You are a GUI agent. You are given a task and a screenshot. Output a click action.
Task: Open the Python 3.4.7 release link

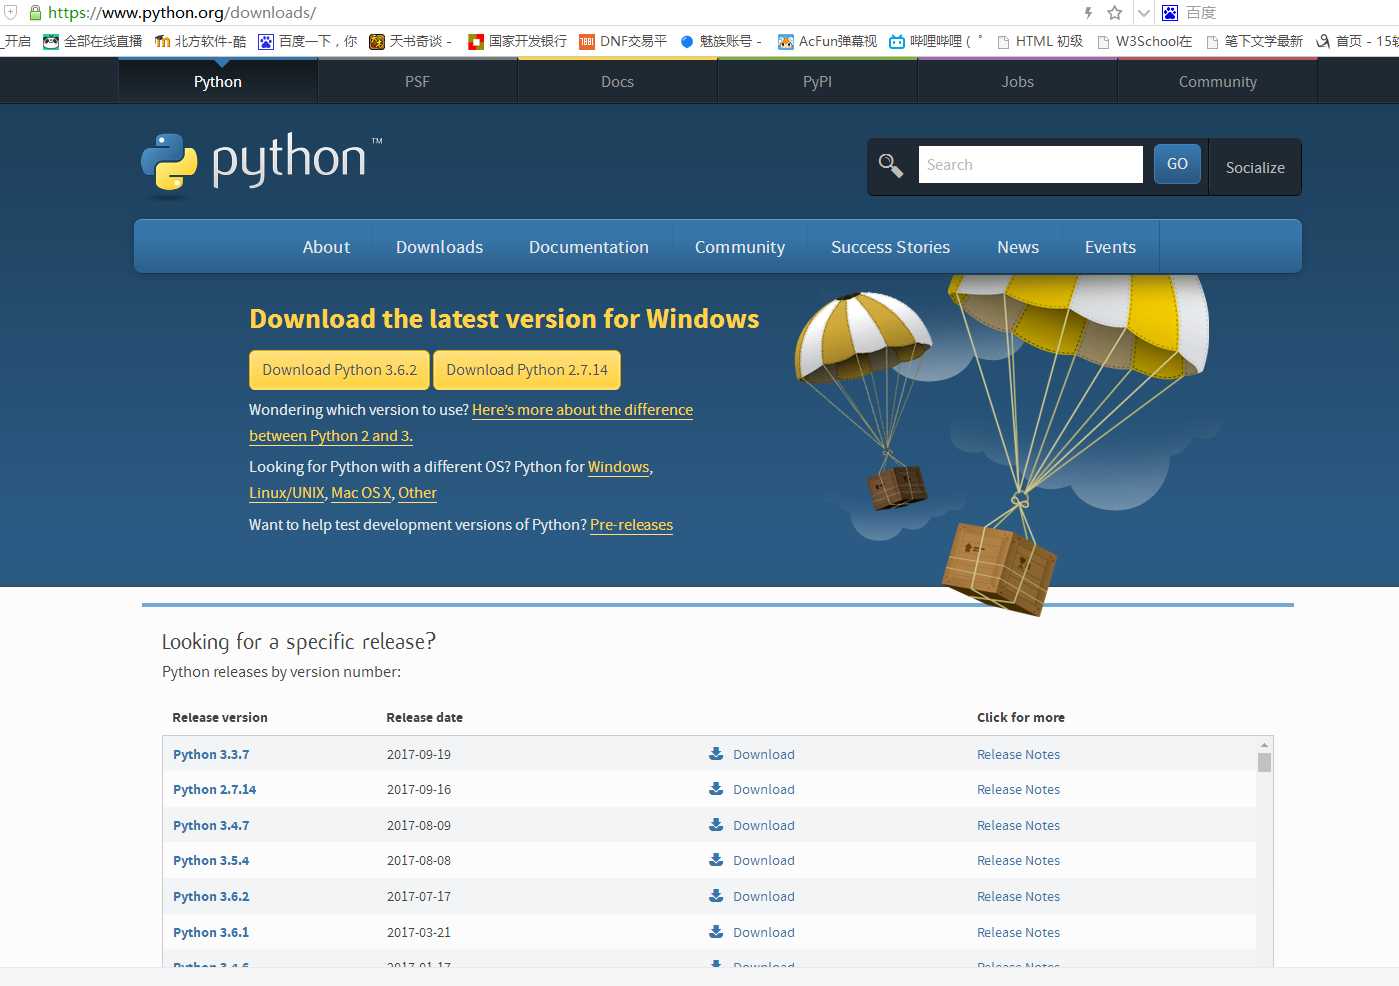click(x=211, y=825)
